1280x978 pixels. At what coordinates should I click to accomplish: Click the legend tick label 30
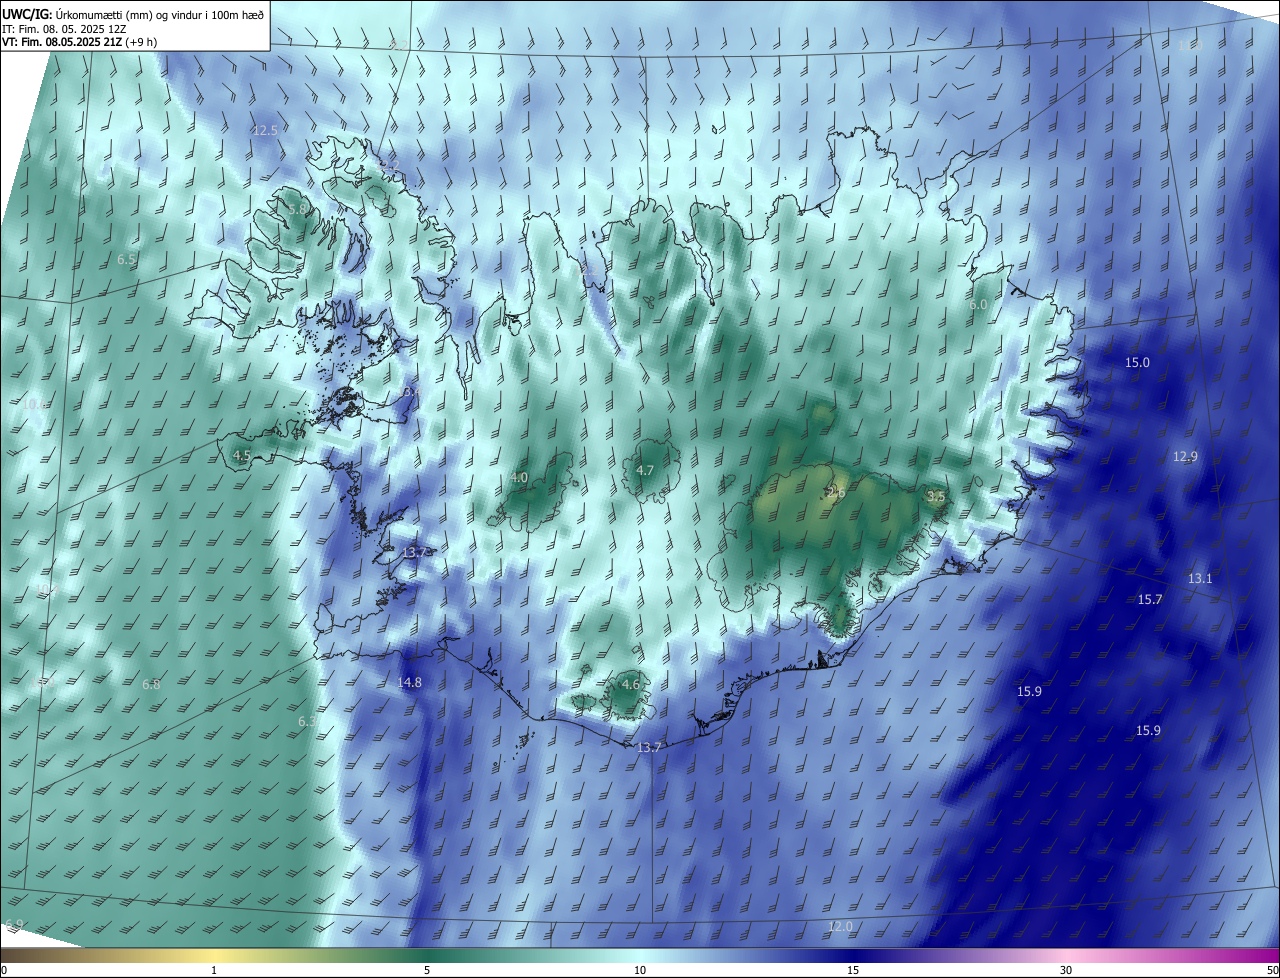[x=1066, y=970]
